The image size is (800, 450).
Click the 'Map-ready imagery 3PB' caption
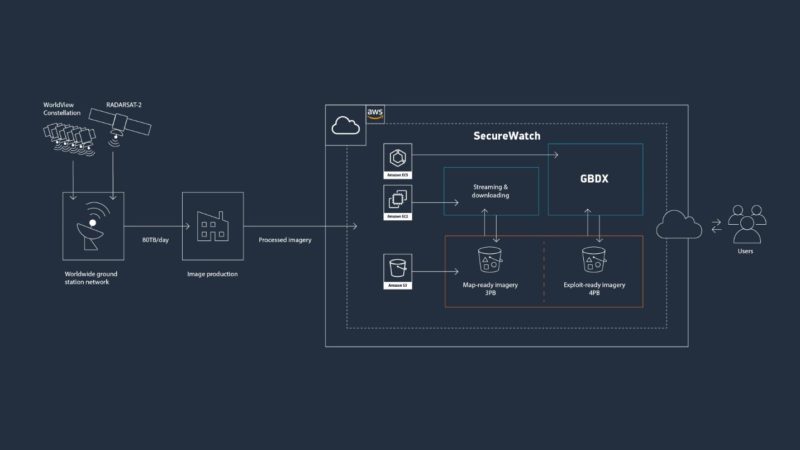[490, 289]
